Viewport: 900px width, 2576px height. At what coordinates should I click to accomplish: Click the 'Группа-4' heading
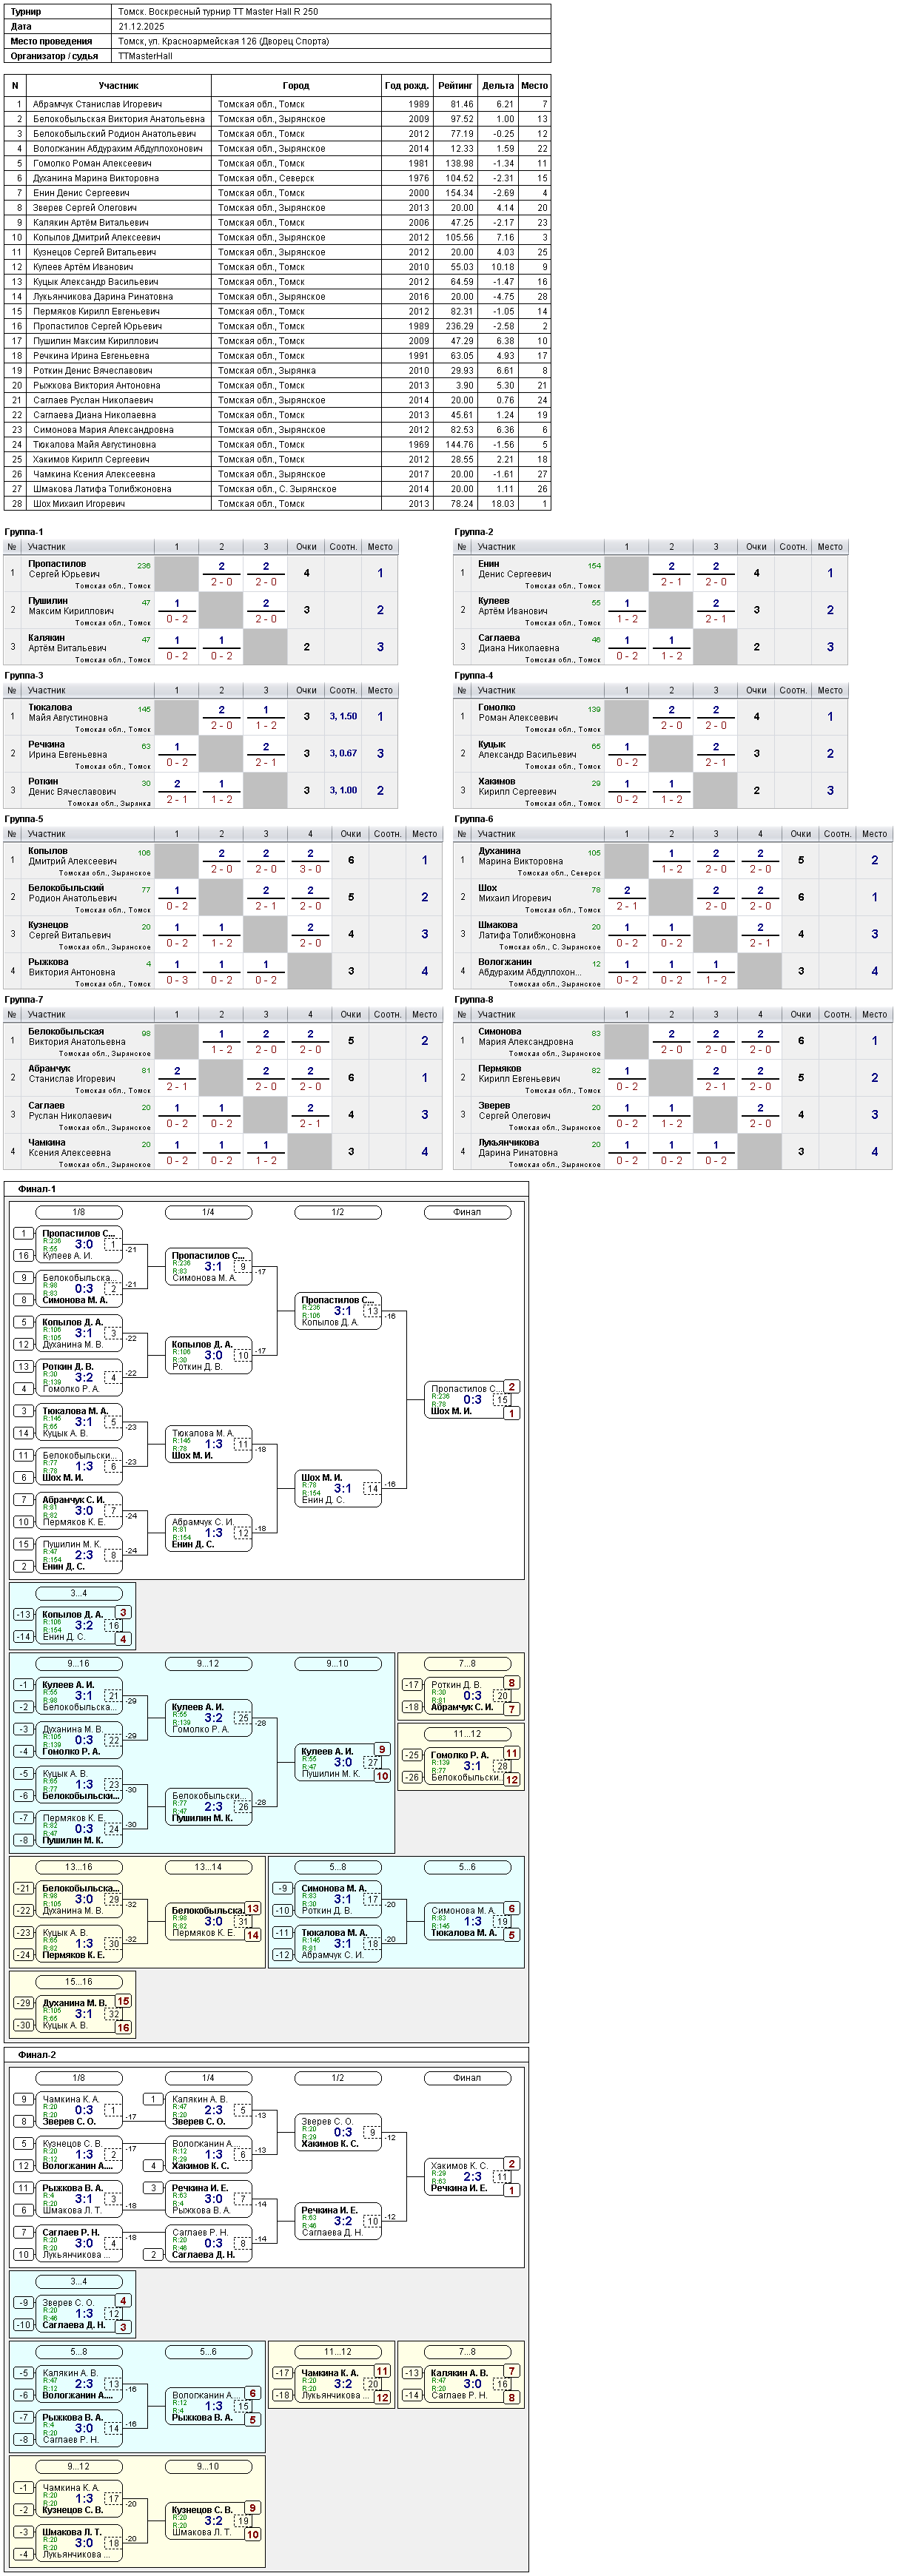474,675
